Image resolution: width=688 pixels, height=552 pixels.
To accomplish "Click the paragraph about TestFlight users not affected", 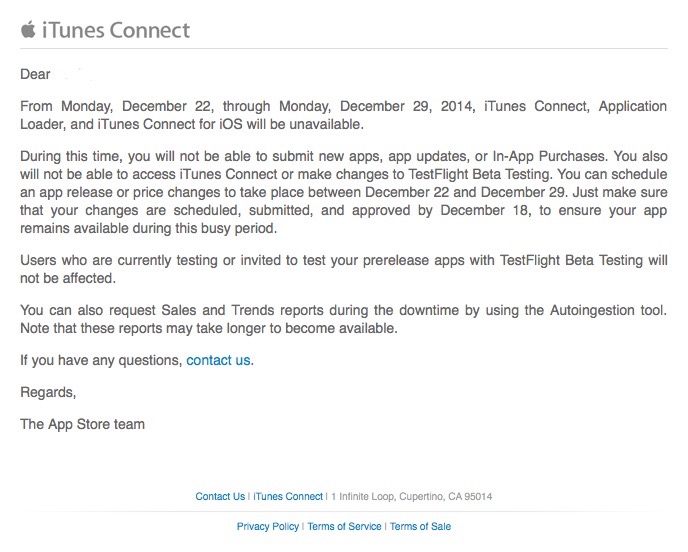I will [344, 269].
